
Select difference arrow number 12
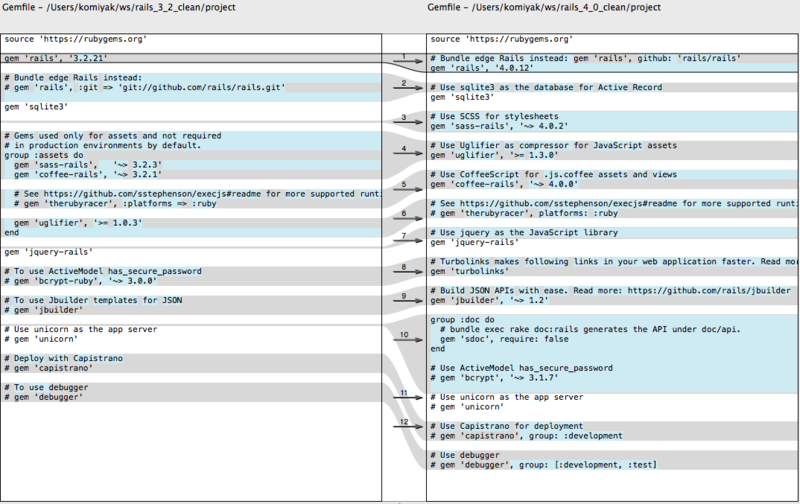click(x=407, y=426)
